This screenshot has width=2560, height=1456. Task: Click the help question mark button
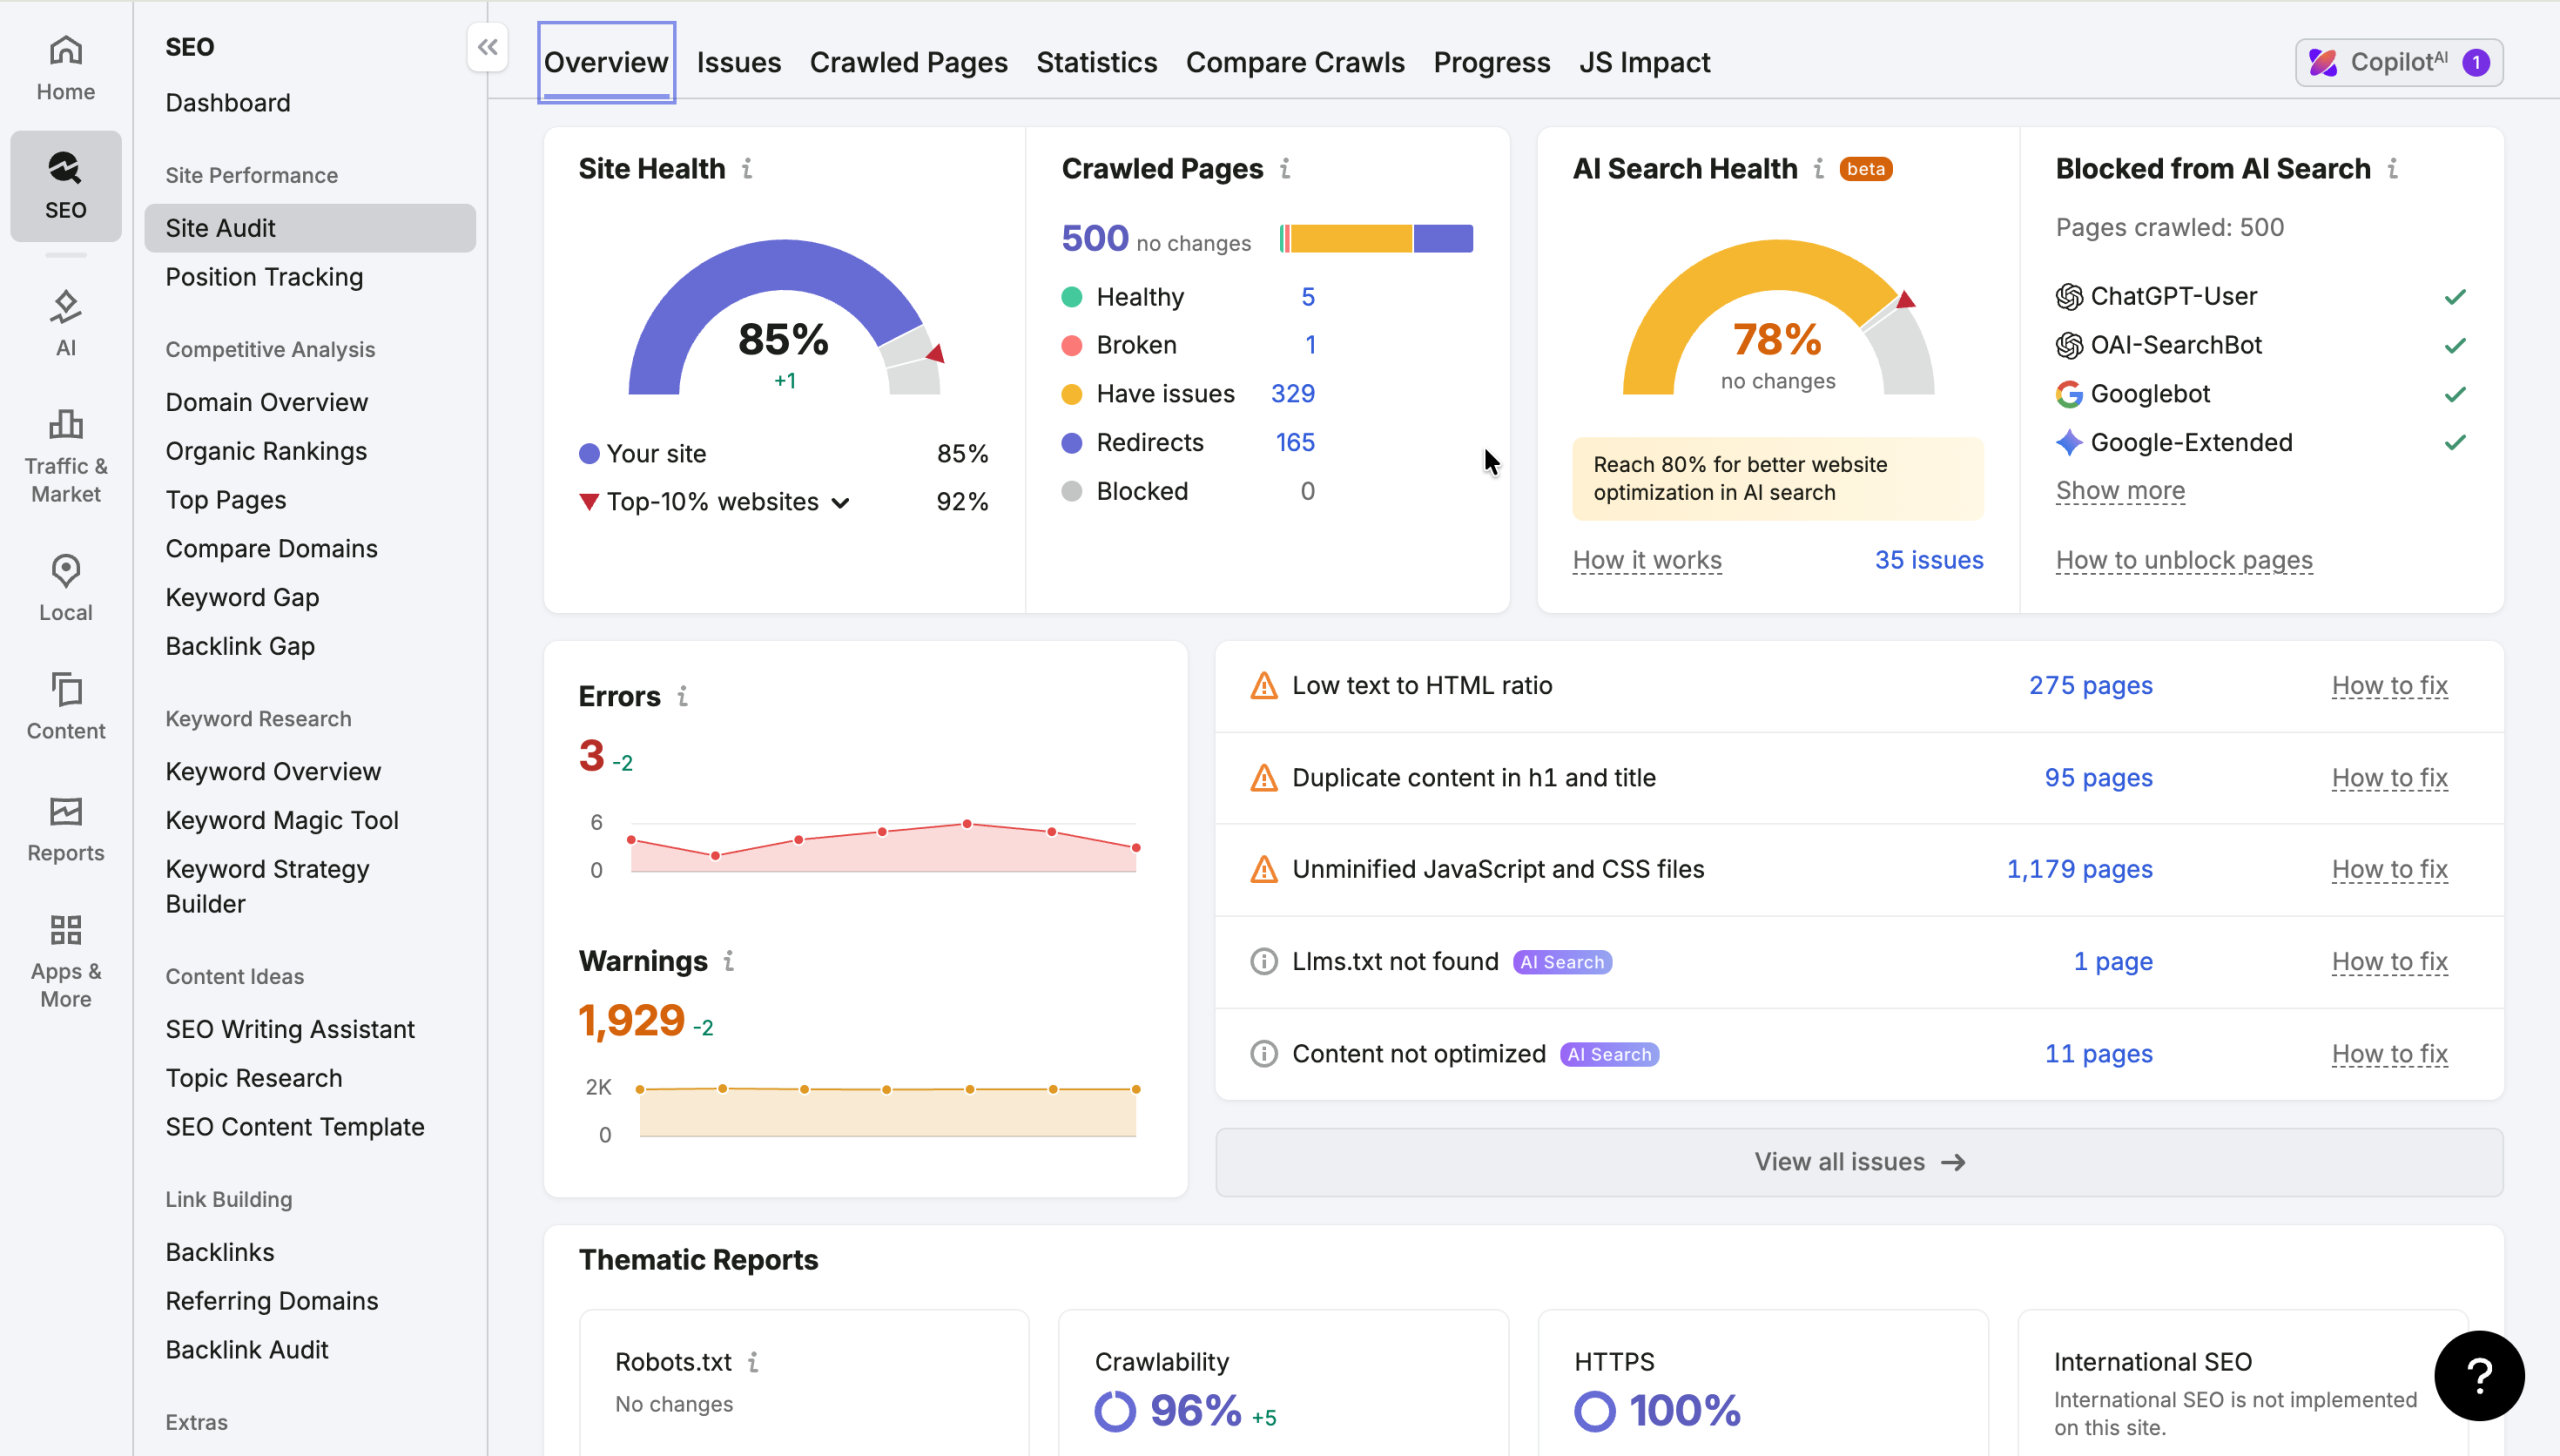[x=2479, y=1376]
